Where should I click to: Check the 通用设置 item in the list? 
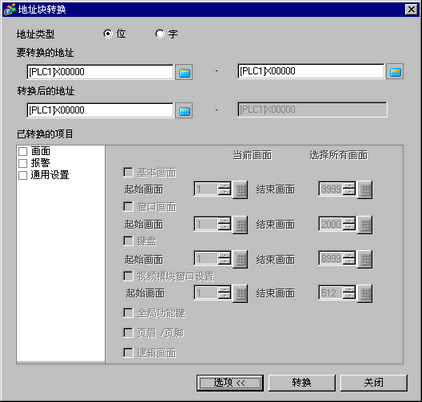coord(23,175)
